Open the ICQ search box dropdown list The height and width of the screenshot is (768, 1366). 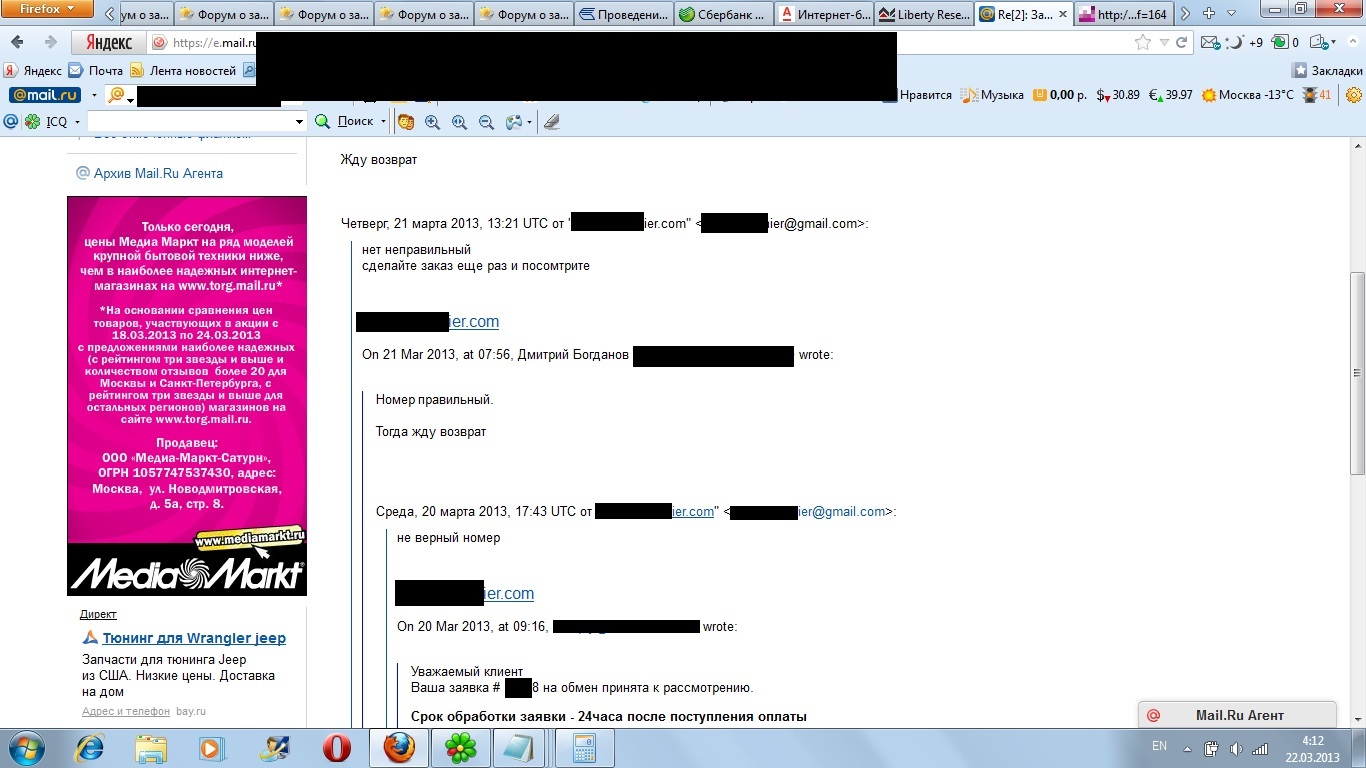pyautogui.click(x=298, y=122)
